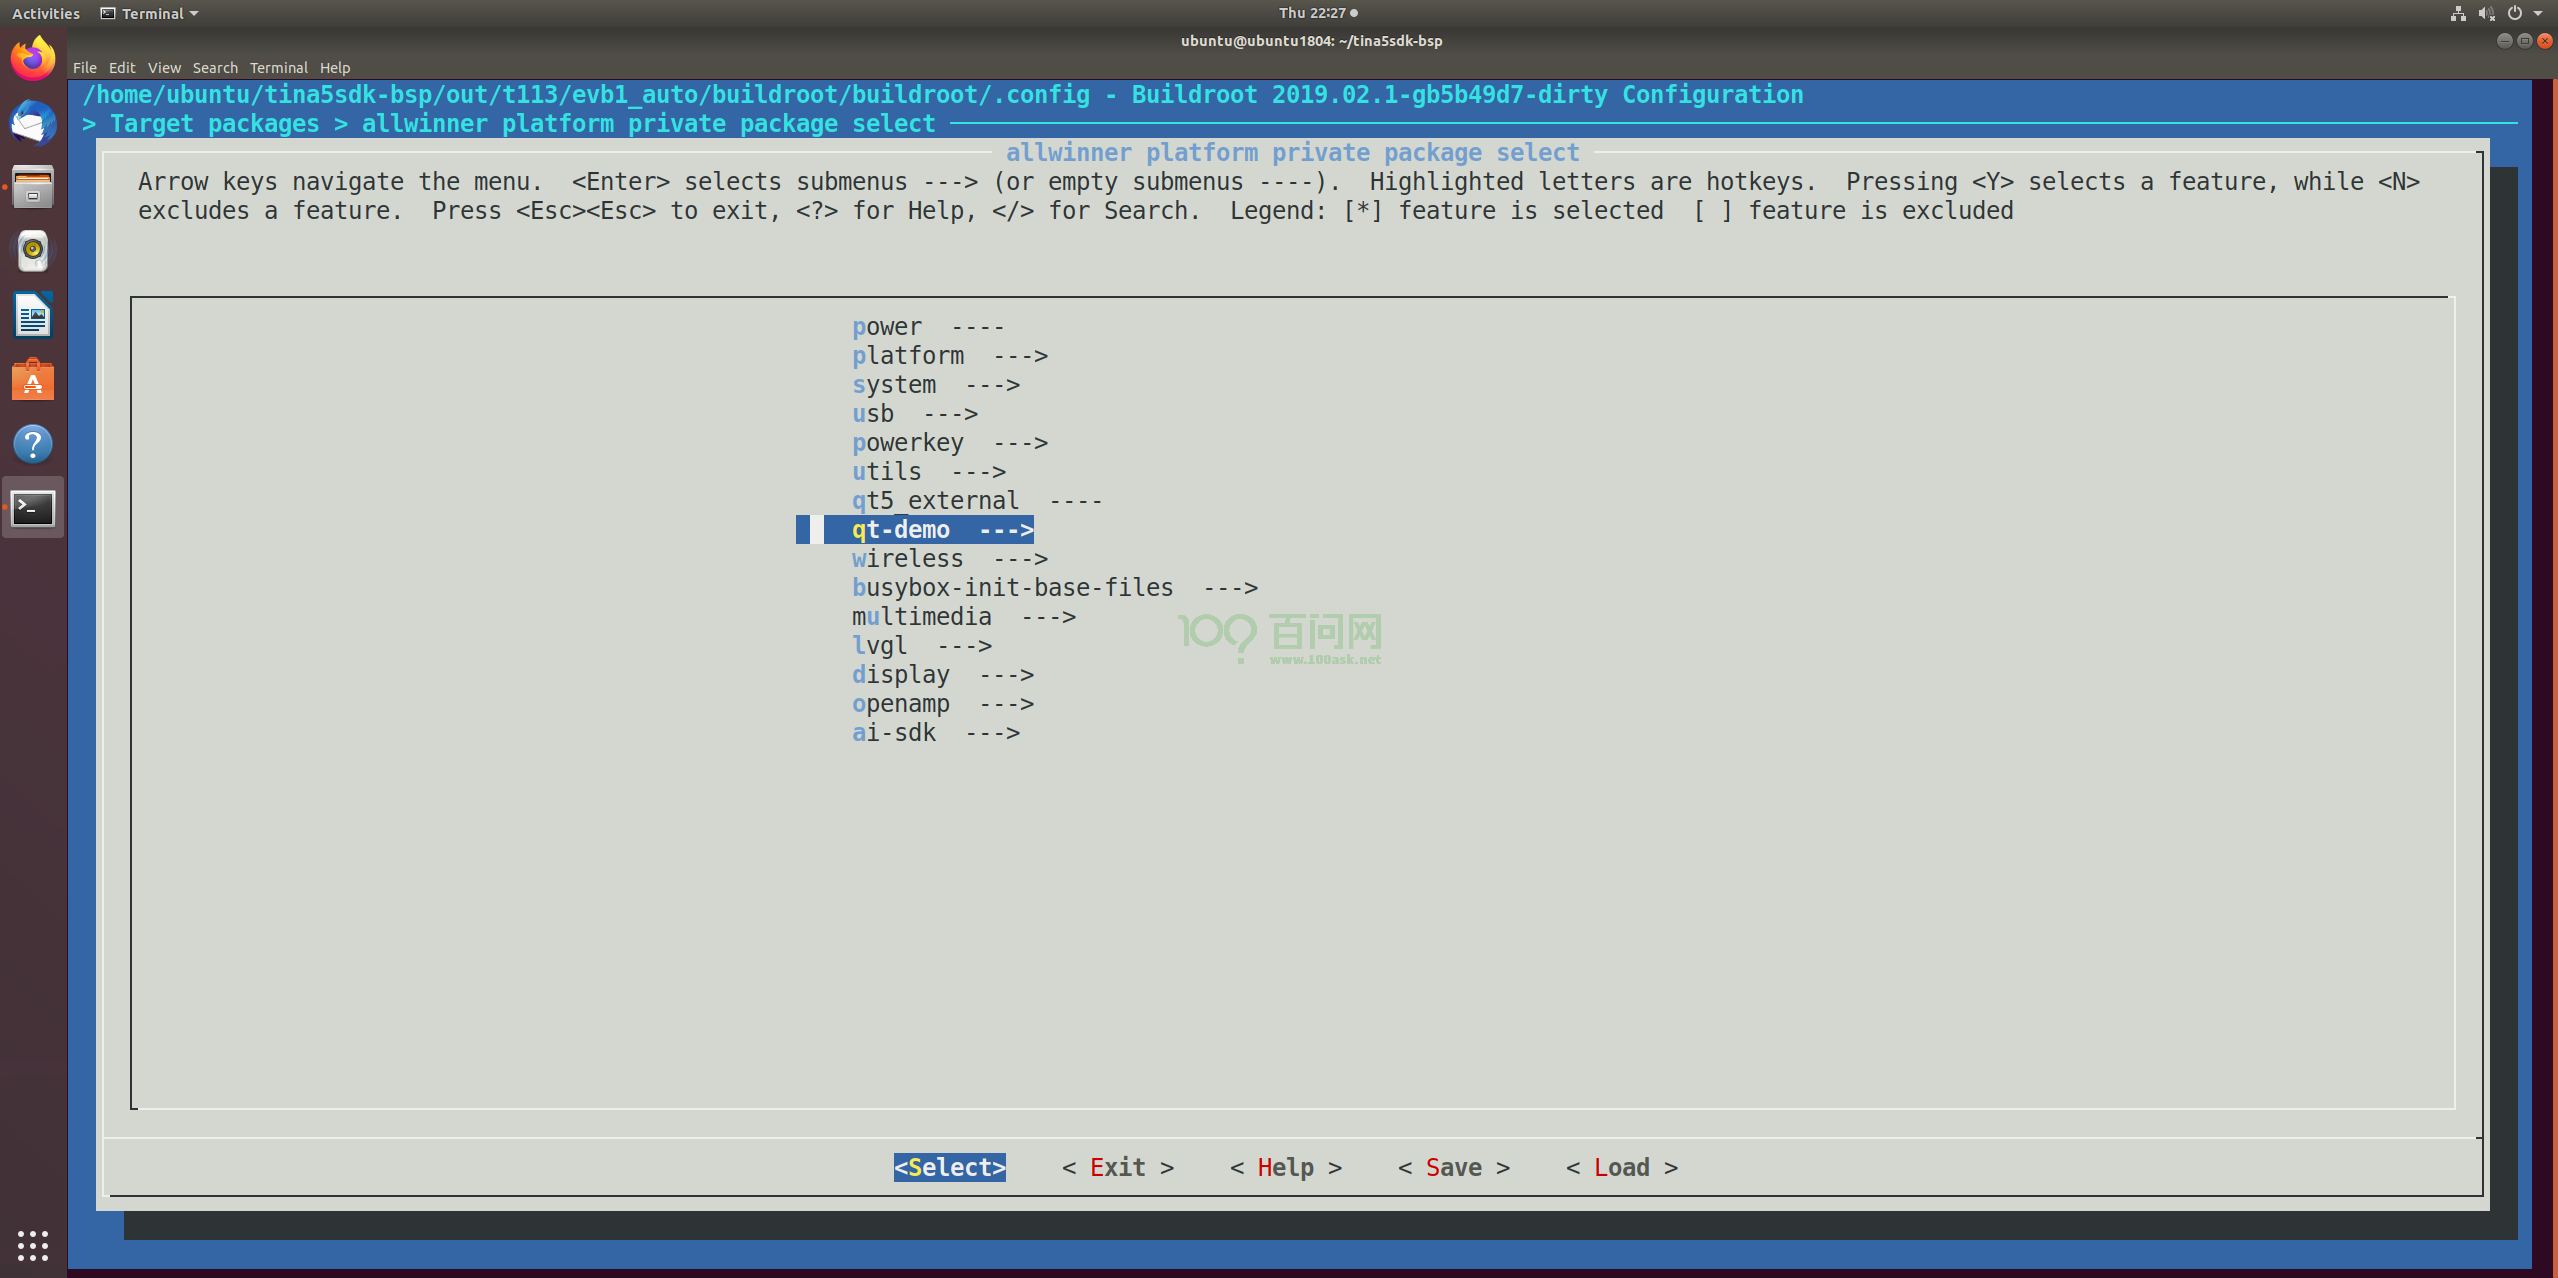Click the Load button

(1620, 1167)
